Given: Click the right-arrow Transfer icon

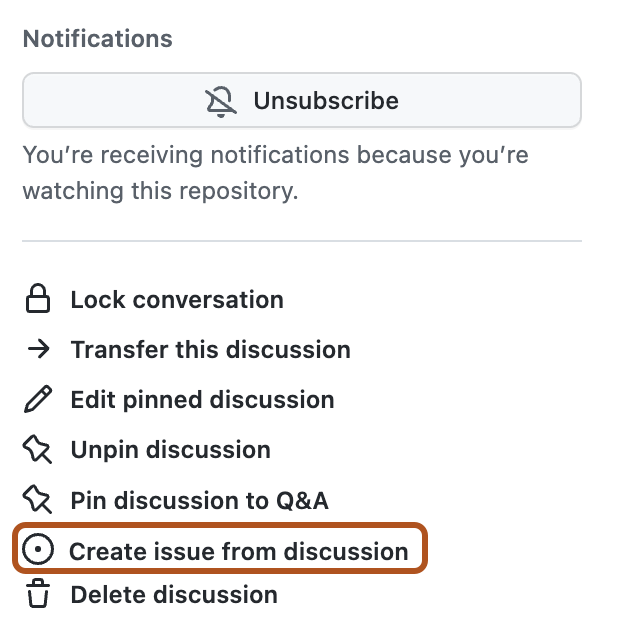Looking at the screenshot, I should click(38, 350).
